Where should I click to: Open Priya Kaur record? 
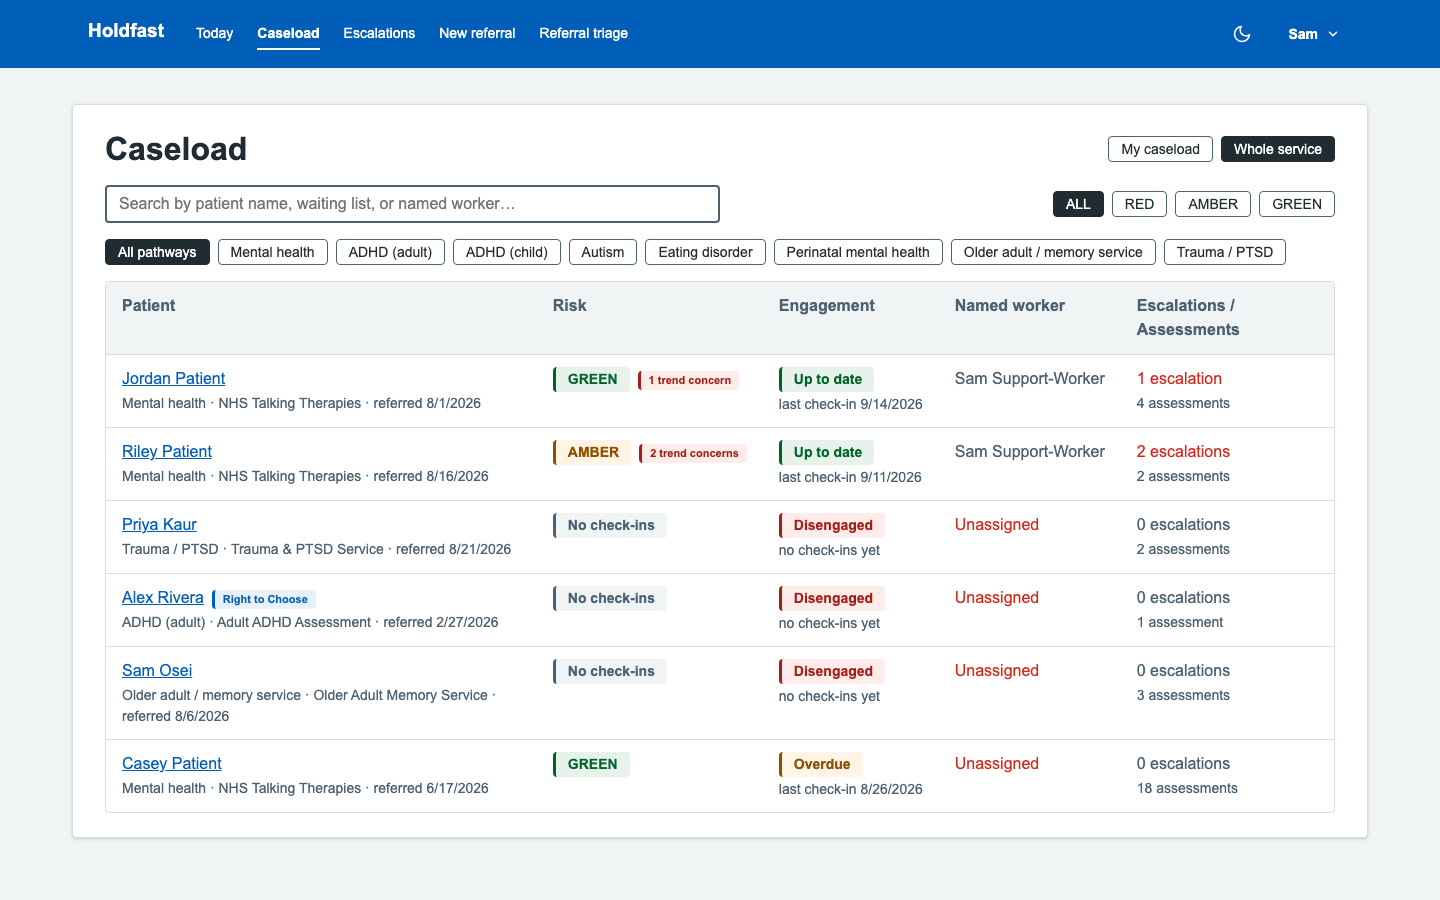[x=159, y=524]
